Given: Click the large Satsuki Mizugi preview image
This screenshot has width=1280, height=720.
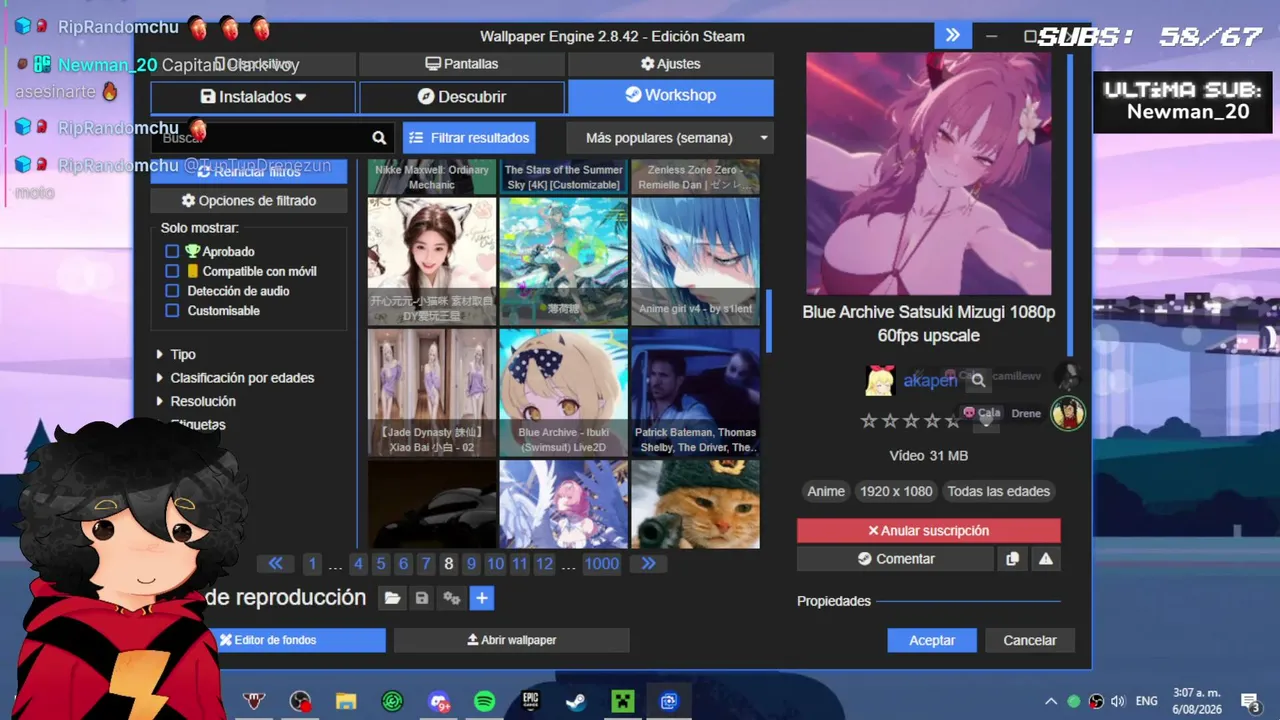Looking at the screenshot, I should click(929, 174).
